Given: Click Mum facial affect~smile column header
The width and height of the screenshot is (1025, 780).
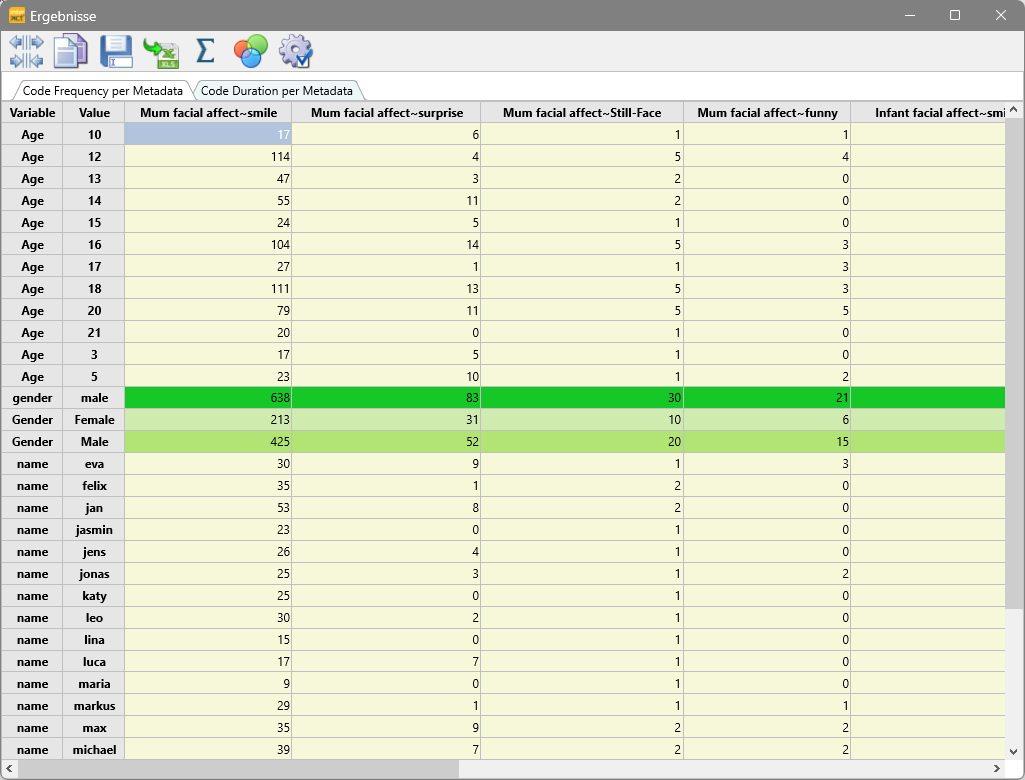Looking at the screenshot, I should pyautogui.click(x=209, y=112).
